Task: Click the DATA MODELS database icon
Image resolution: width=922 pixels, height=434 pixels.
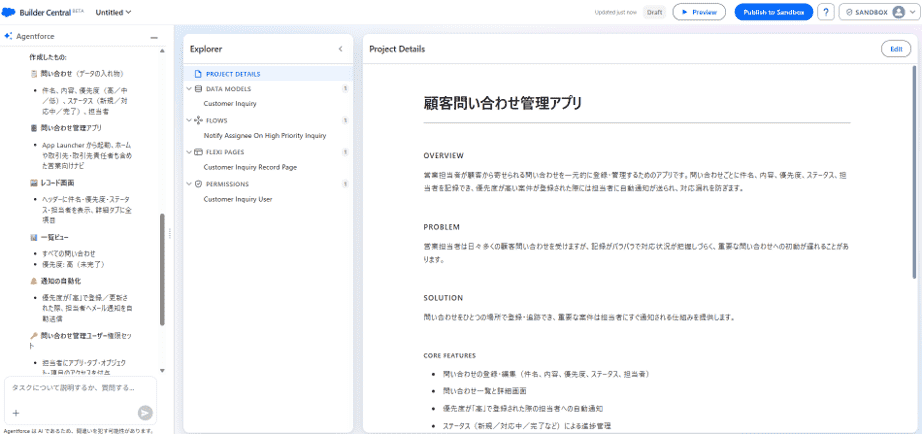Action: [198, 89]
